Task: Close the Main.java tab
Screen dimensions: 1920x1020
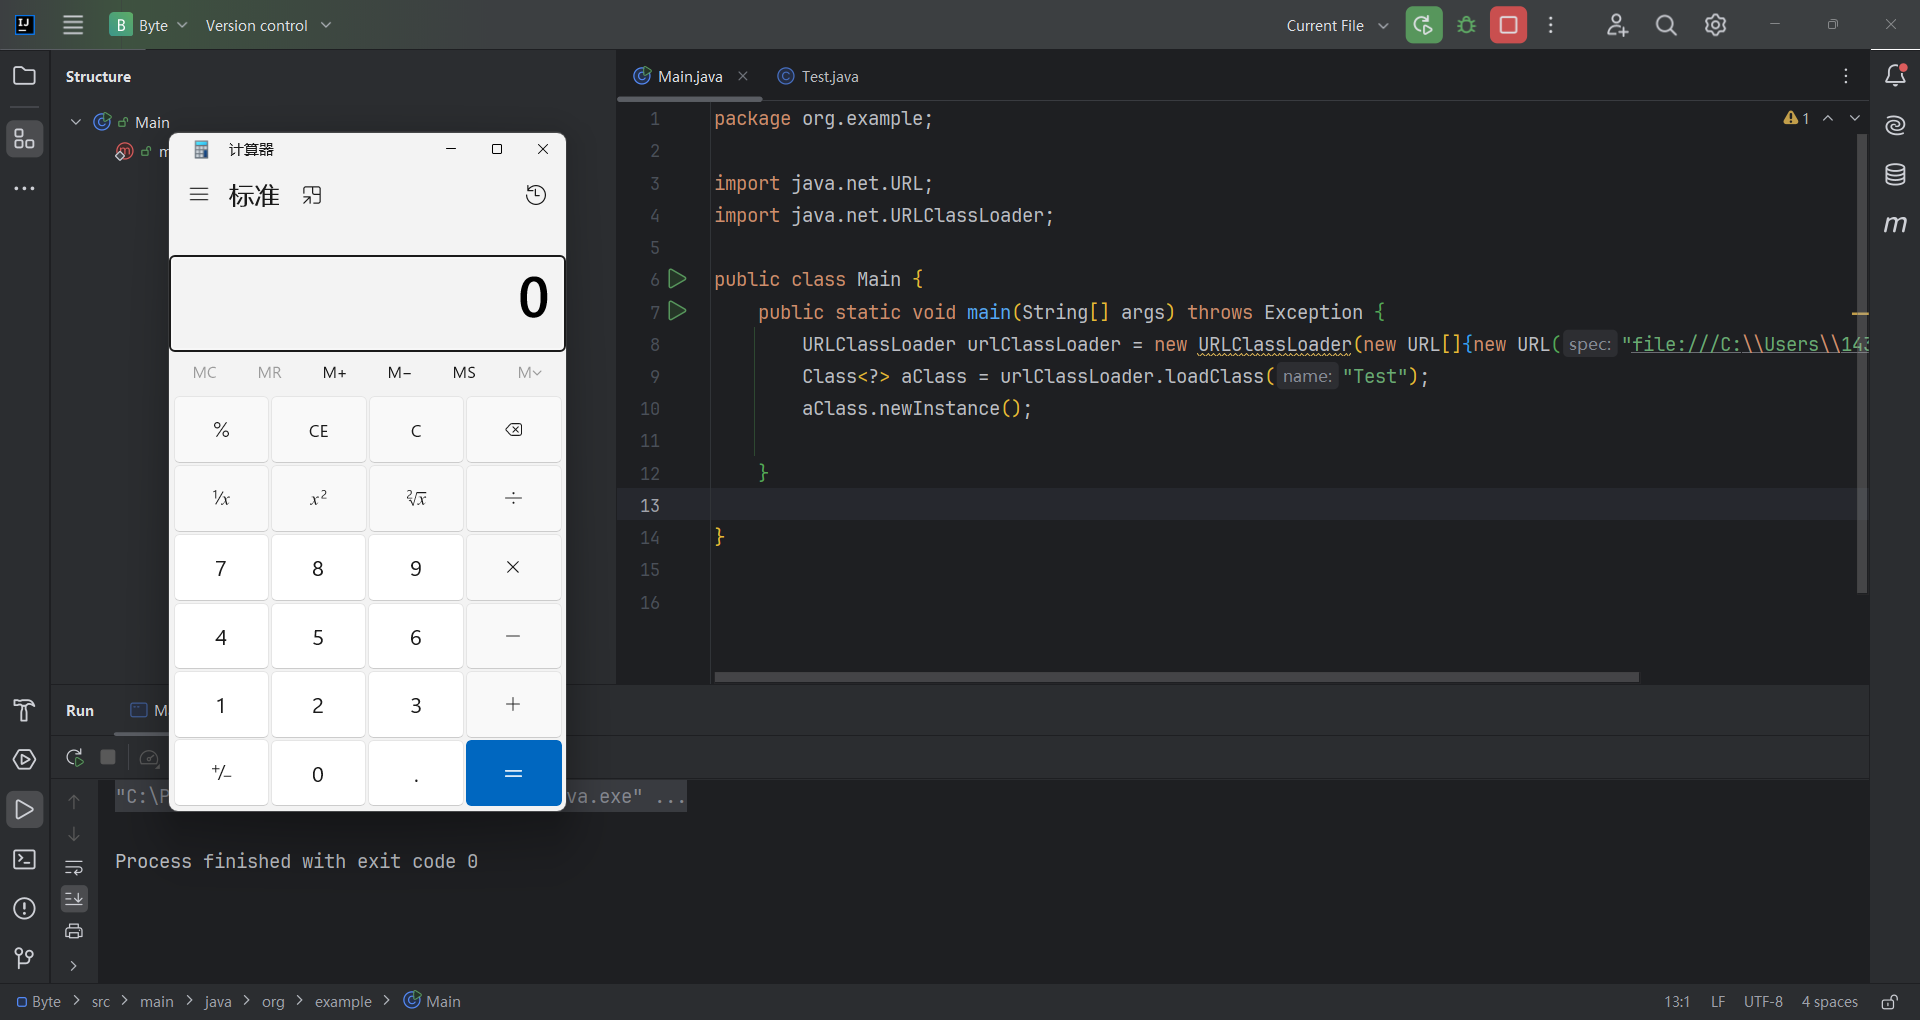Action: [x=743, y=76]
